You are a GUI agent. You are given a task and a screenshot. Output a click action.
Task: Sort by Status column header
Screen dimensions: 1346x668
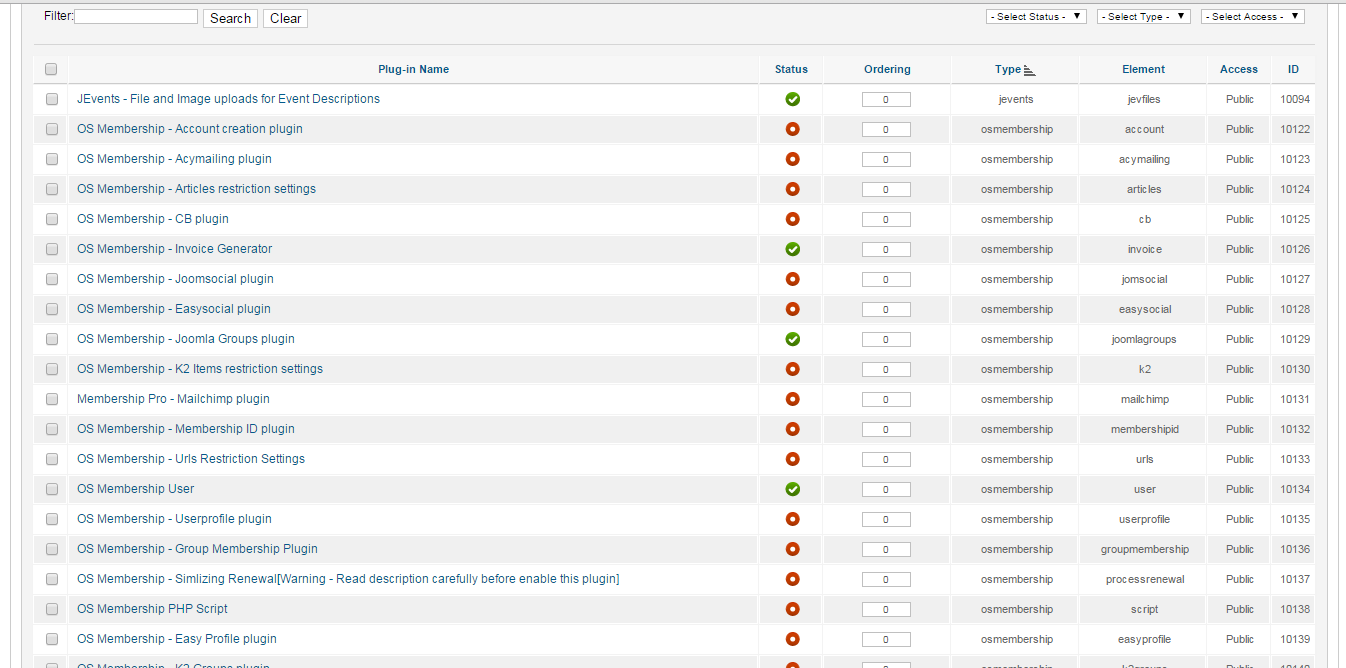pyautogui.click(x=791, y=69)
